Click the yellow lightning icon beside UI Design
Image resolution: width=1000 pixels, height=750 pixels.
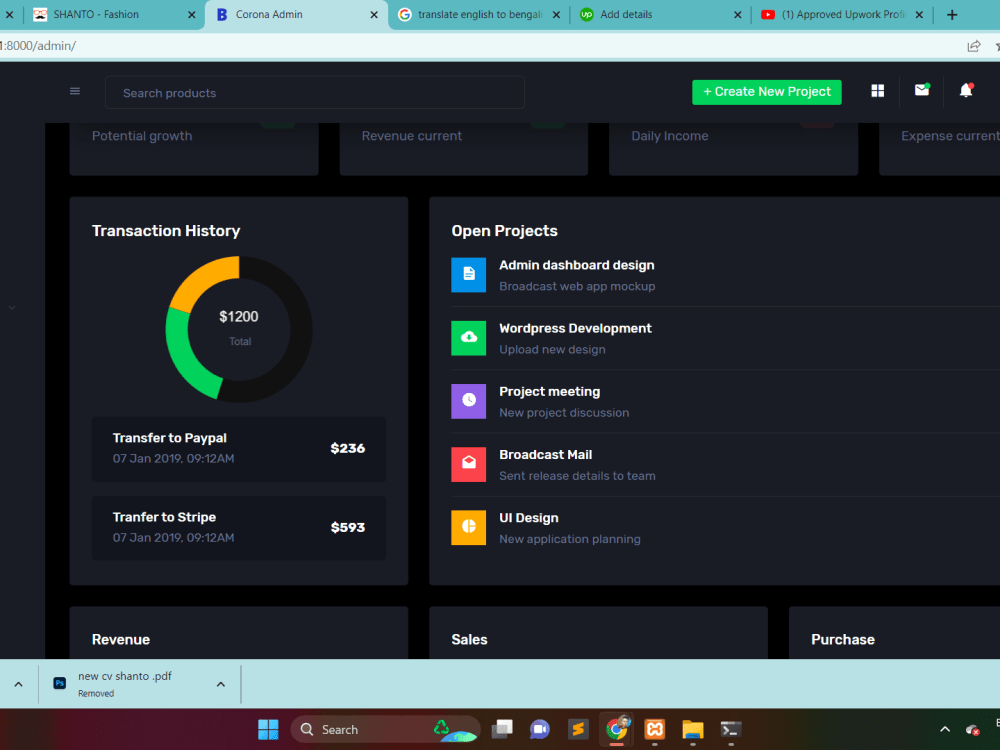[x=469, y=527]
